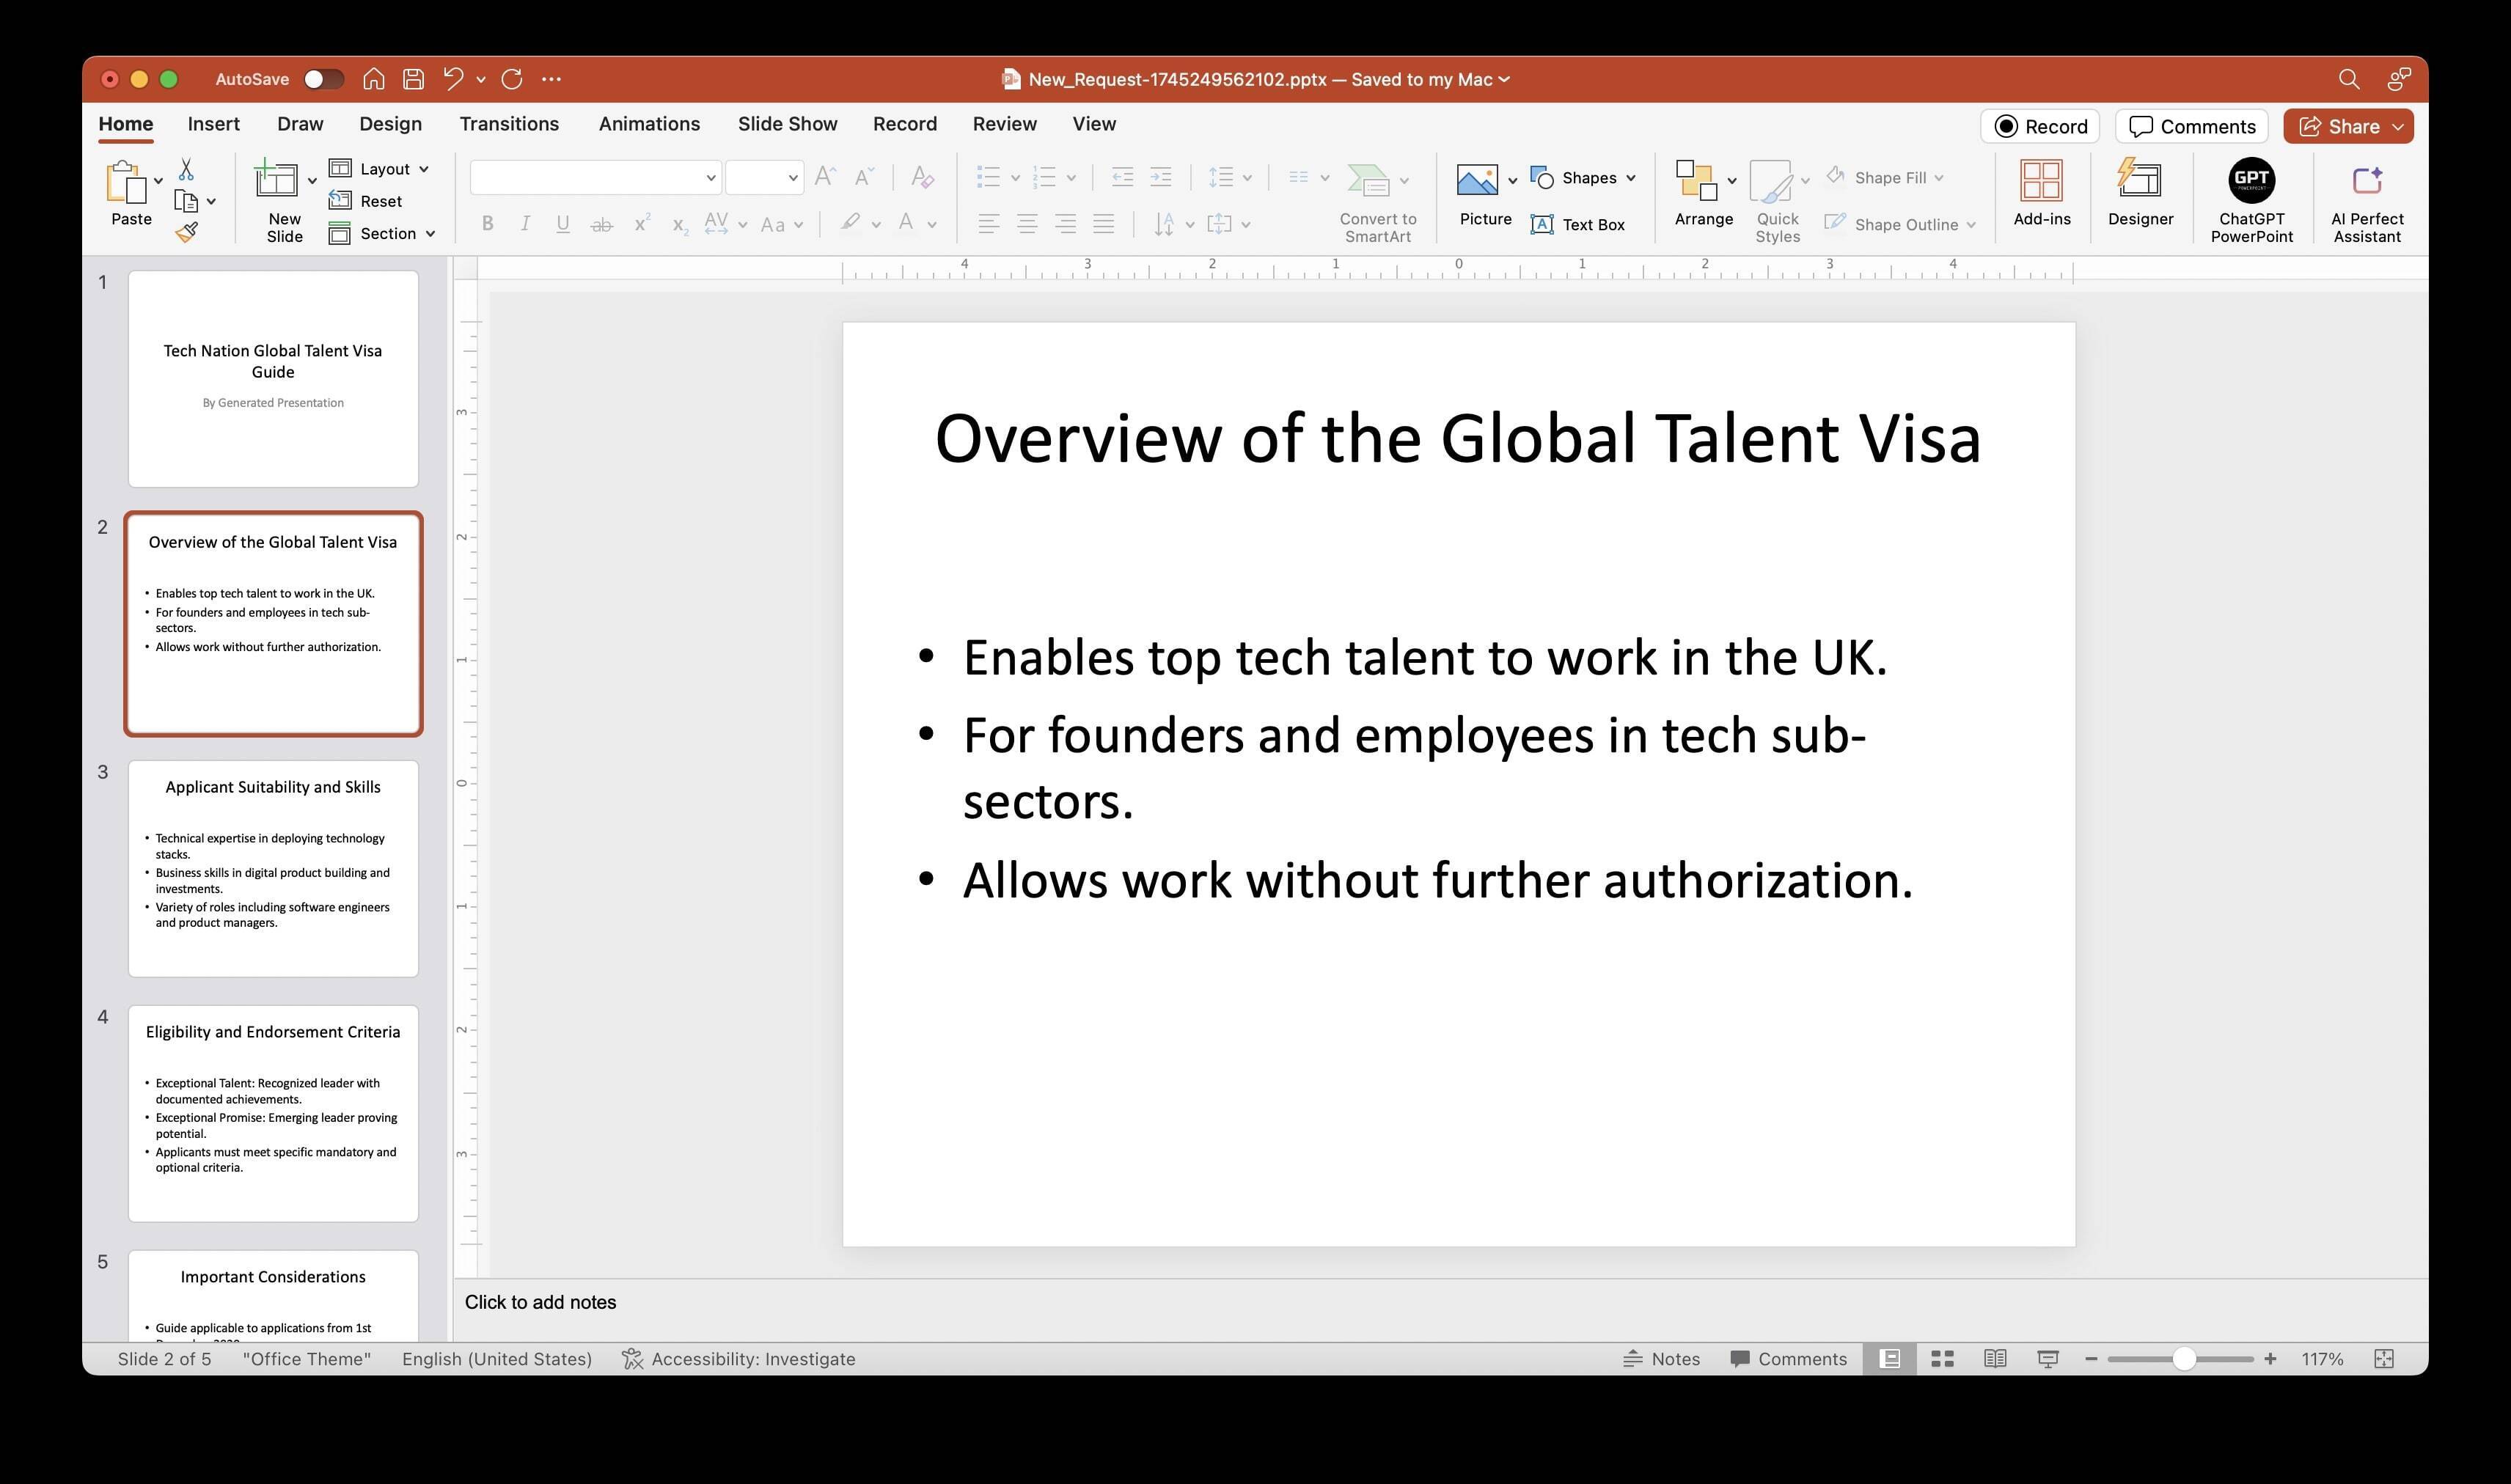Viewport: 2511px width, 1484px height.
Task: Click Convert to SmartArt
Action: coord(1378,204)
